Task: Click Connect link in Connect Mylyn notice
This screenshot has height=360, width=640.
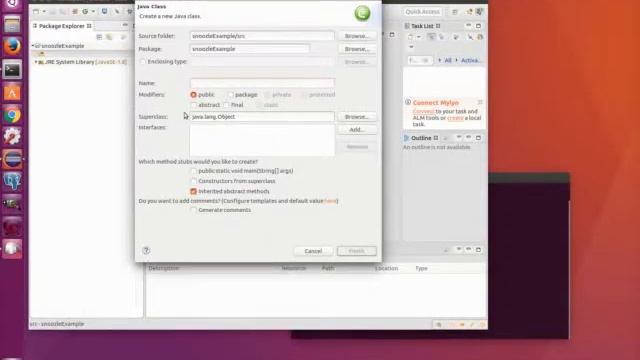Action: 423,111
